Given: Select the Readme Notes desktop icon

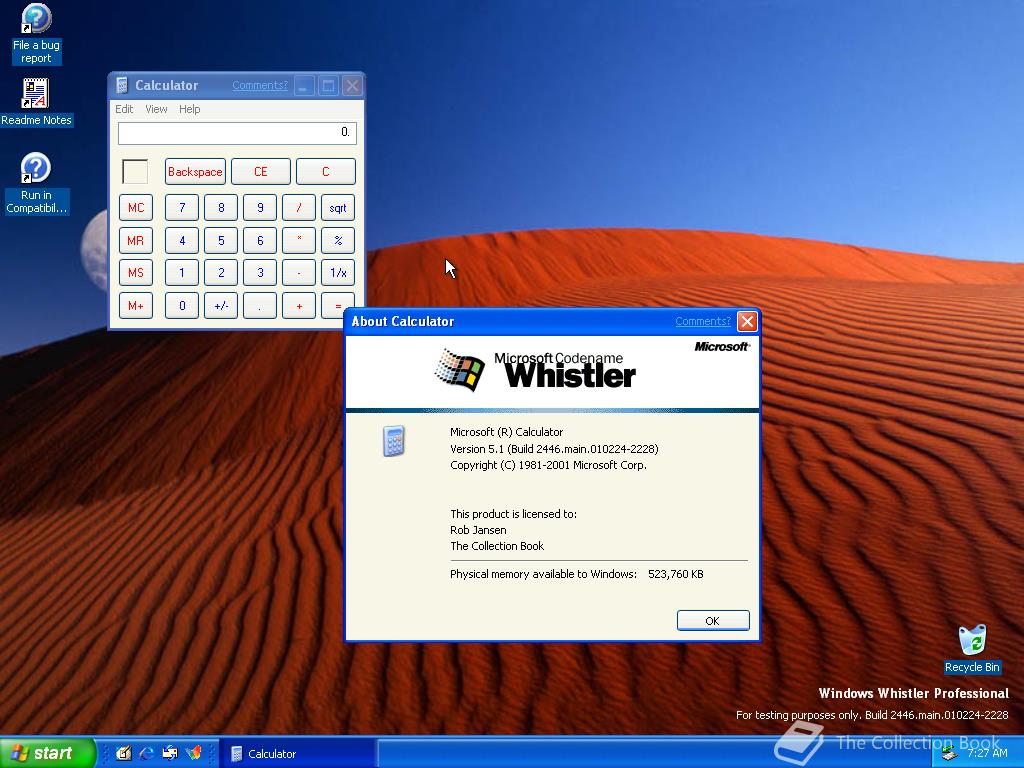Looking at the screenshot, I should coord(36,102).
